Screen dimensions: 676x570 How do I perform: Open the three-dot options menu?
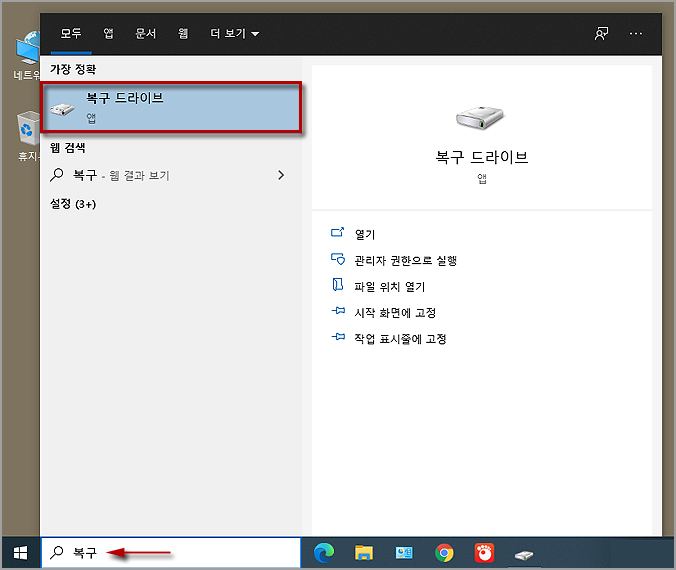tap(636, 33)
